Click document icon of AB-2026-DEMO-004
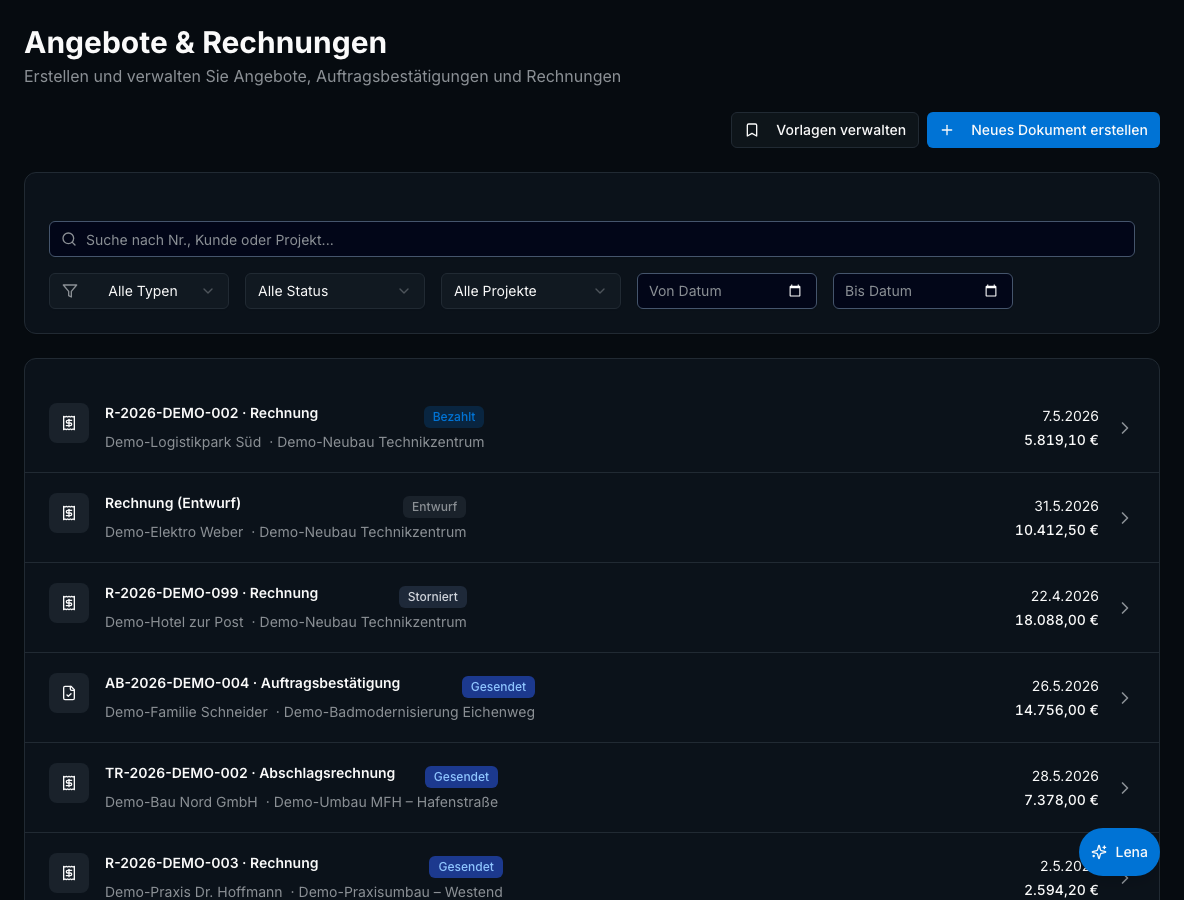 [x=69, y=692]
